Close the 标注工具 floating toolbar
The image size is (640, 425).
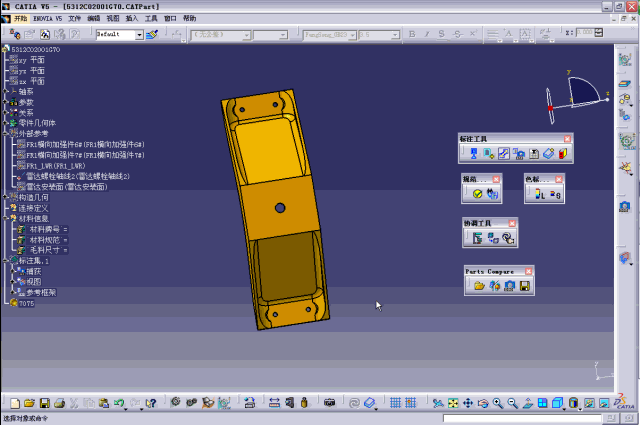567,138
